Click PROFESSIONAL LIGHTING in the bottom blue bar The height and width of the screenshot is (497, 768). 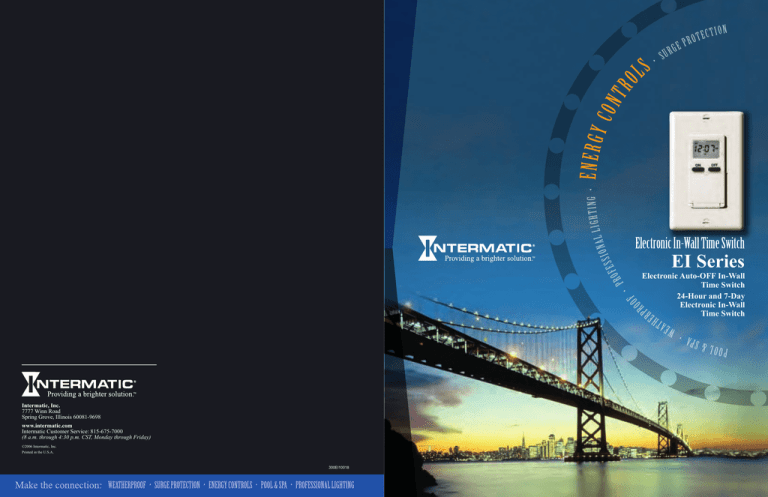click(x=325, y=485)
